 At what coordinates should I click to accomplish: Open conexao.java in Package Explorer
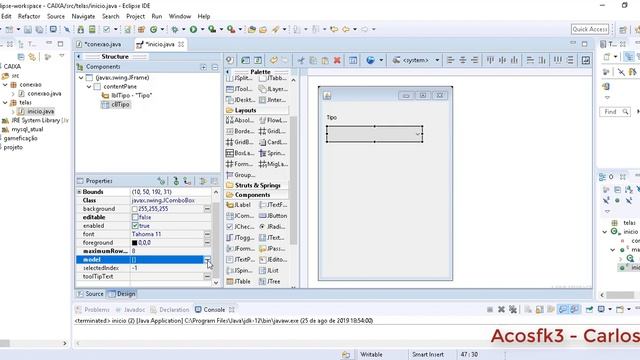(40, 93)
